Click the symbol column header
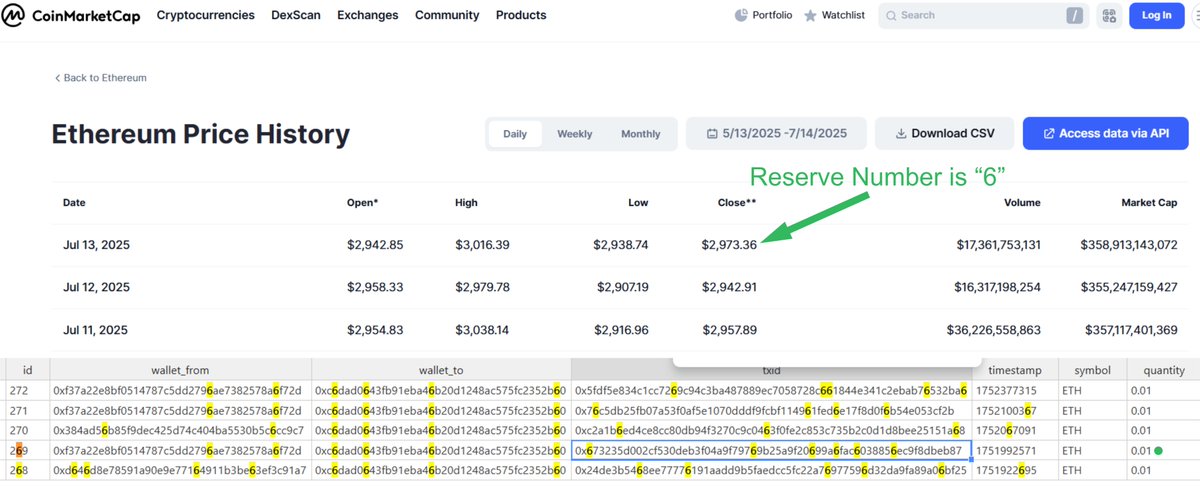Viewport: 1200px width, 487px height. point(1093,369)
